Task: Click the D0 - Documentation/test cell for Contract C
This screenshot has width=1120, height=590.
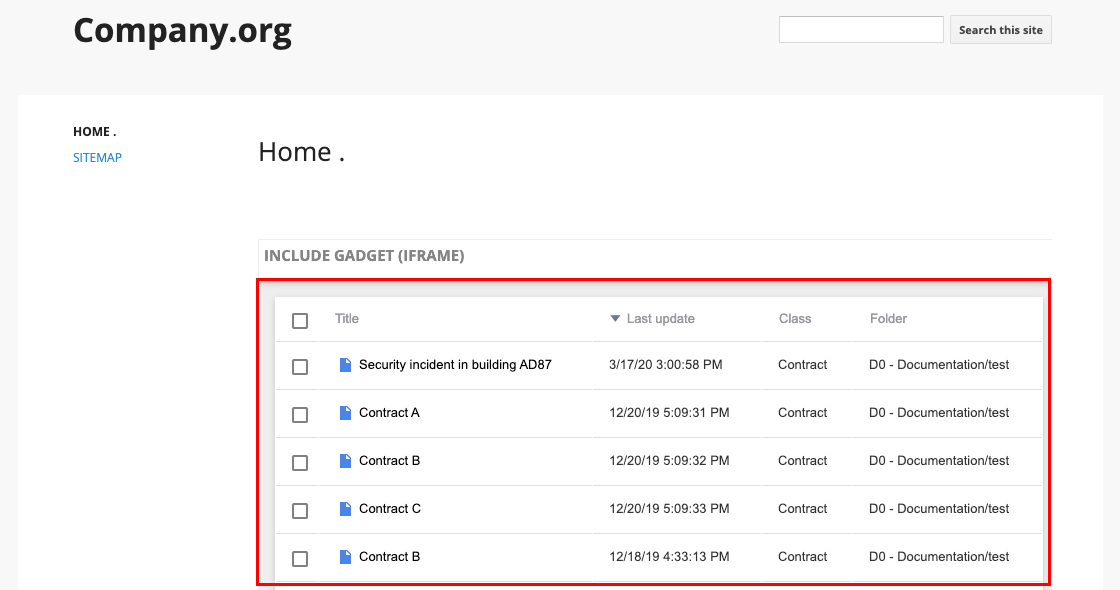Action: click(x=939, y=508)
